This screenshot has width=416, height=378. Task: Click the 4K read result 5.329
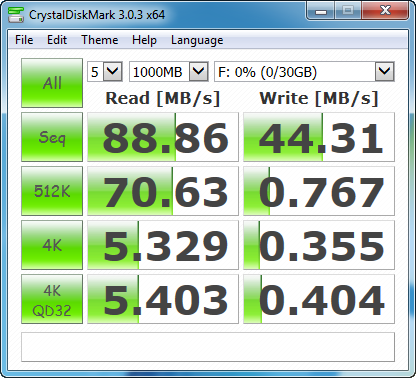pyautogui.click(x=163, y=245)
